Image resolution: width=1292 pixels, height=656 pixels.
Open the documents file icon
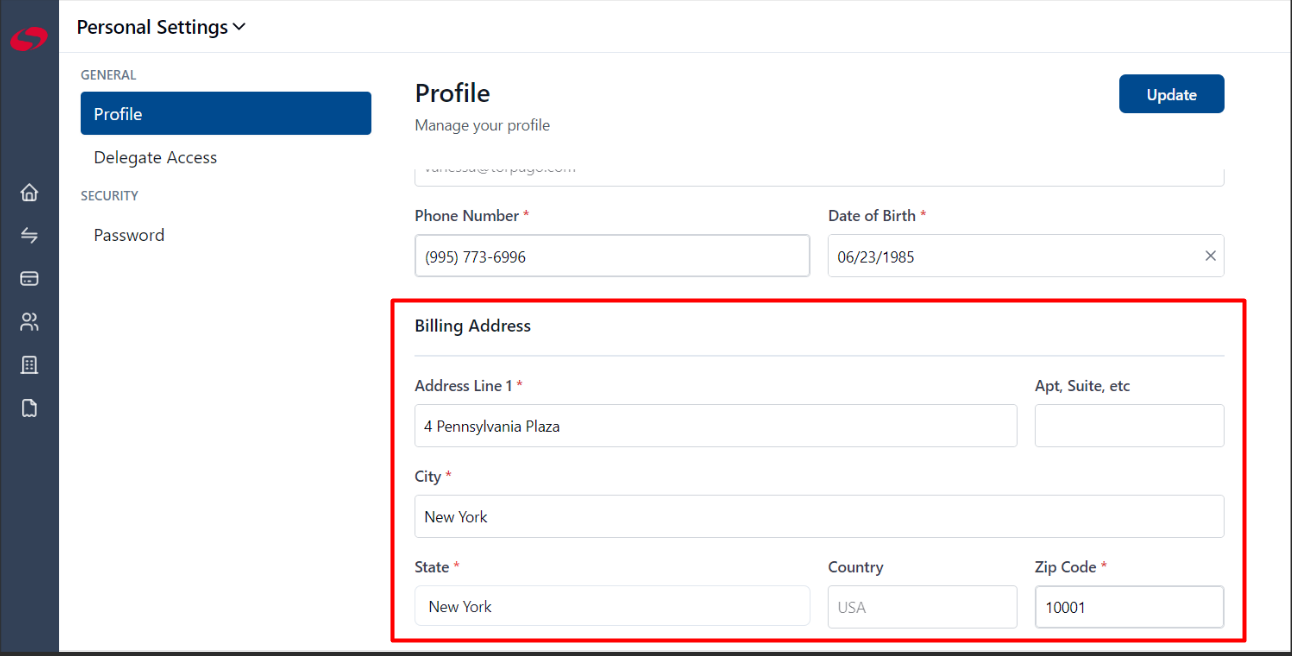point(29,408)
